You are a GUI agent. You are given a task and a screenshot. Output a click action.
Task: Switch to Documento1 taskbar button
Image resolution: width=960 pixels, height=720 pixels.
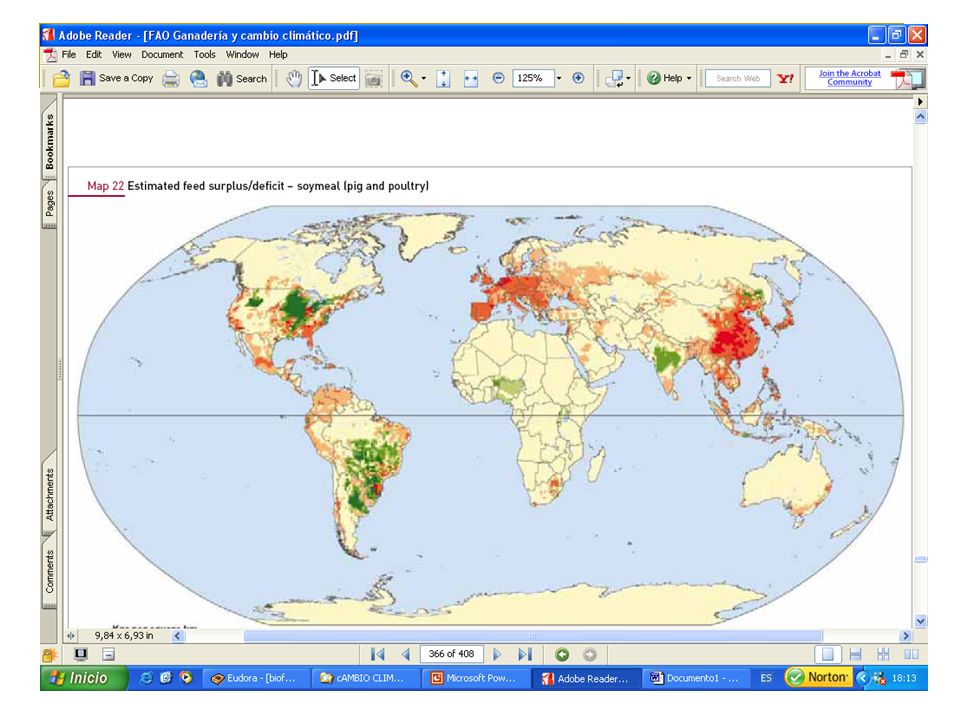pos(696,678)
